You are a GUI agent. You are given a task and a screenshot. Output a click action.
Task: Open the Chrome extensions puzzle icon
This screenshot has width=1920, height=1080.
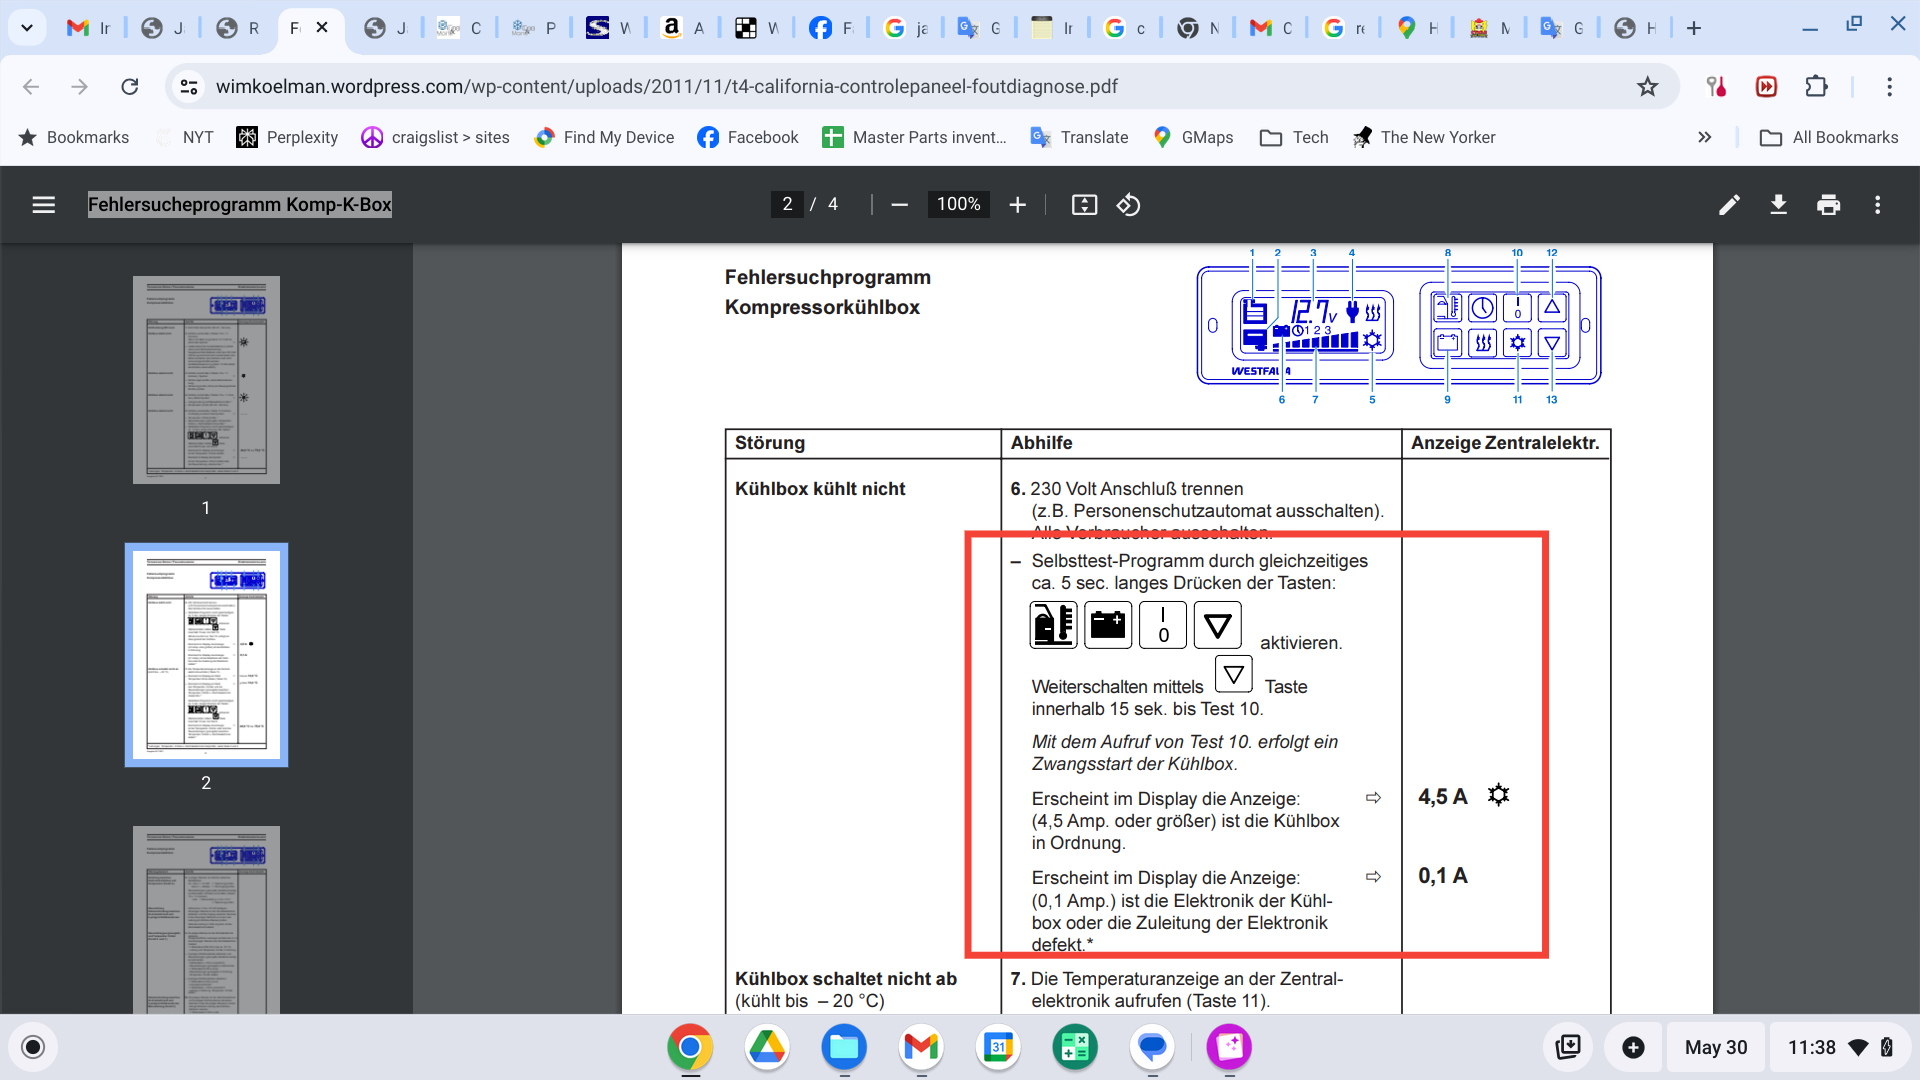(1817, 87)
